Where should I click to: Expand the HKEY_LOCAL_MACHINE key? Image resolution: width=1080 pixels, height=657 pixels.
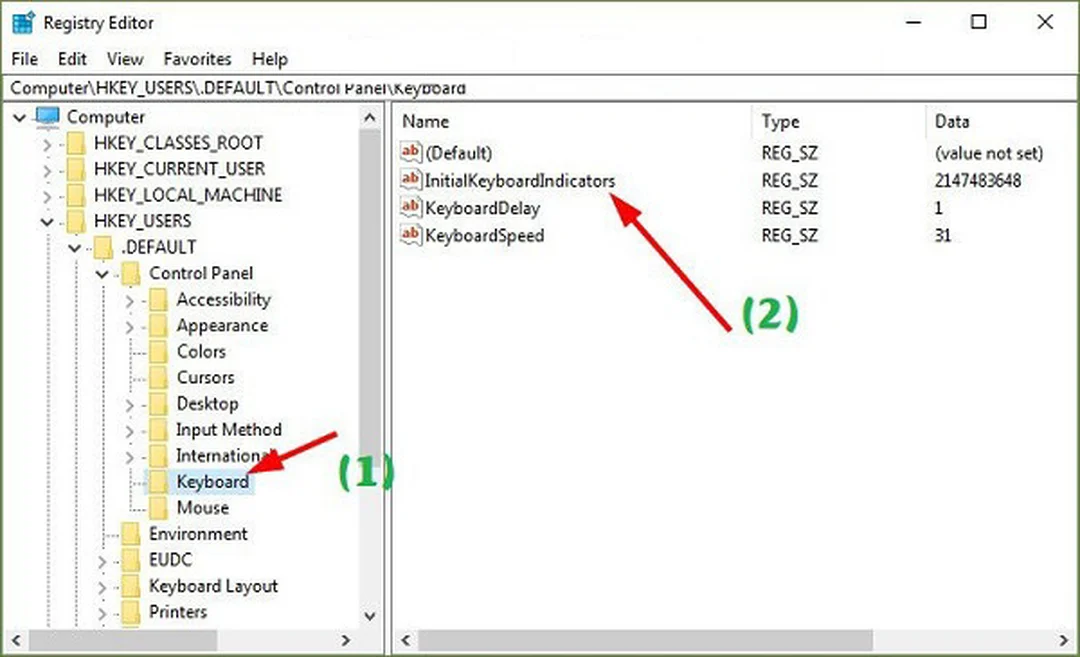pos(47,196)
